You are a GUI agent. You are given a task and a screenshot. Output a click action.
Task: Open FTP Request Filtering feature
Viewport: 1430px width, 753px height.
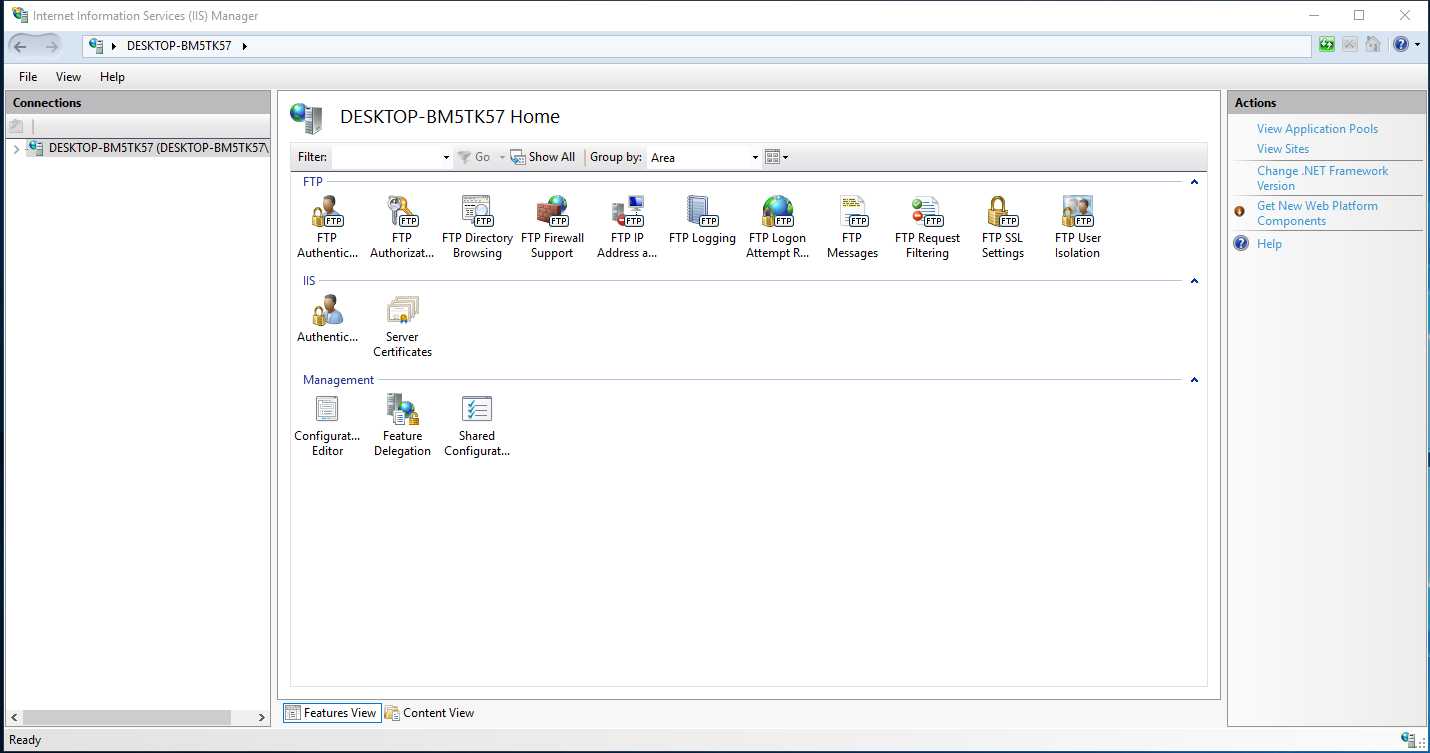[x=927, y=227]
